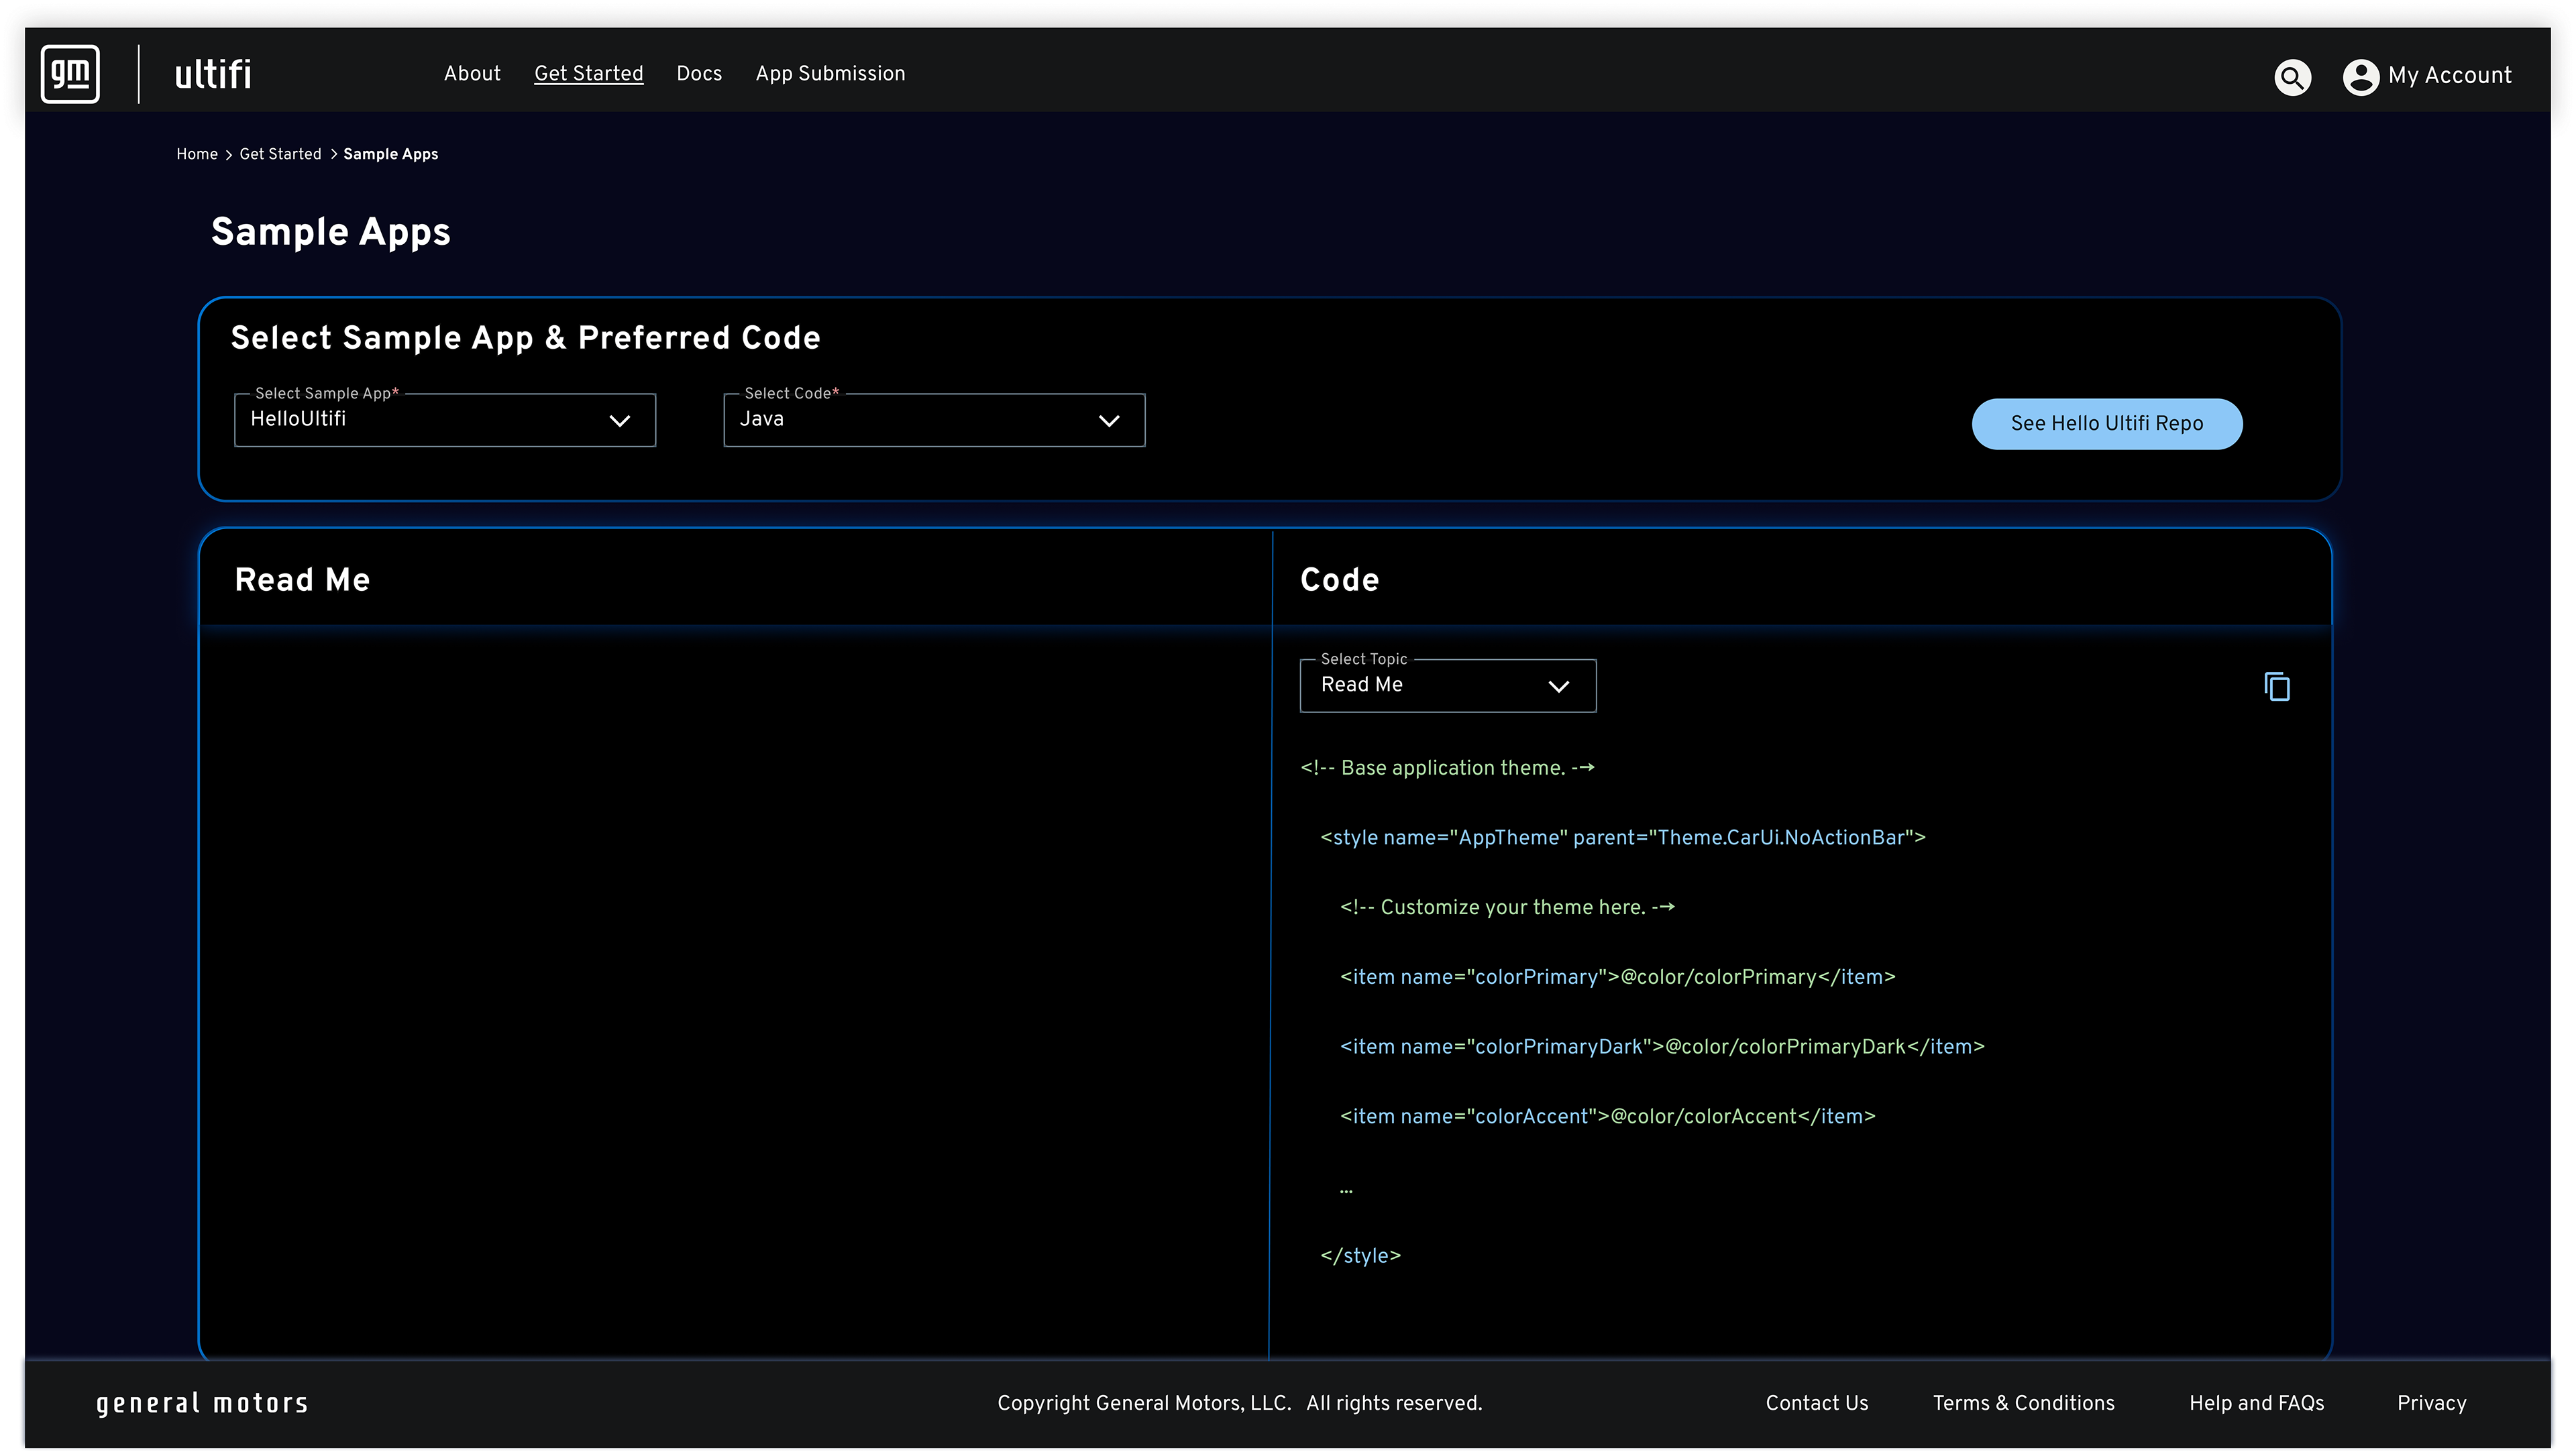Click the GM logo icon
Image resolution: width=2576 pixels, height=1452 pixels.
pyautogui.click(x=70, y=73)
